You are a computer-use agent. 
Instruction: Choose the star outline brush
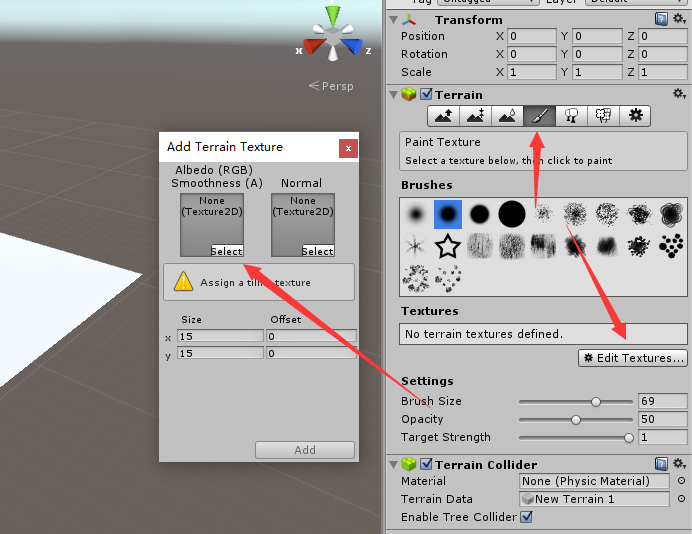coord(448,246)
